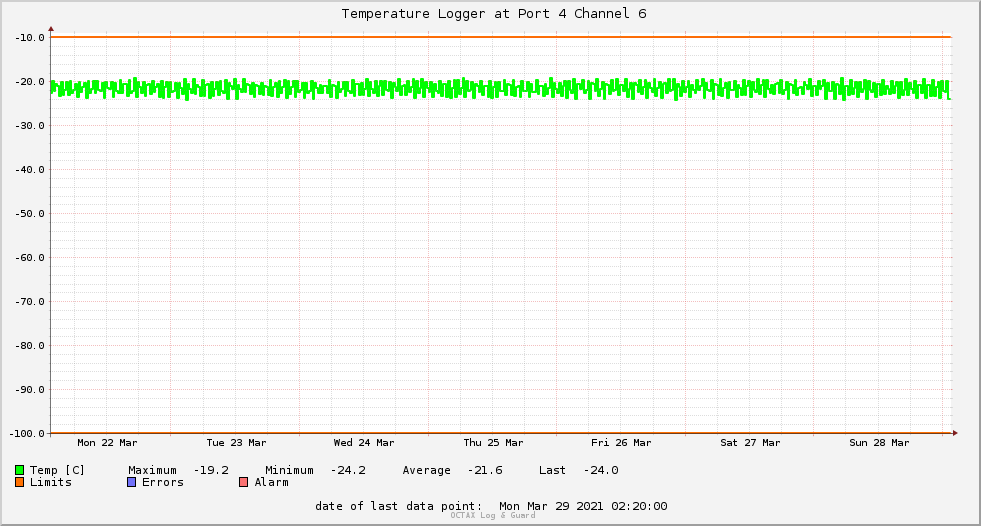Click the -60.0 y-axis label
This screenshot has width=981, height=526.
point(30,258)
